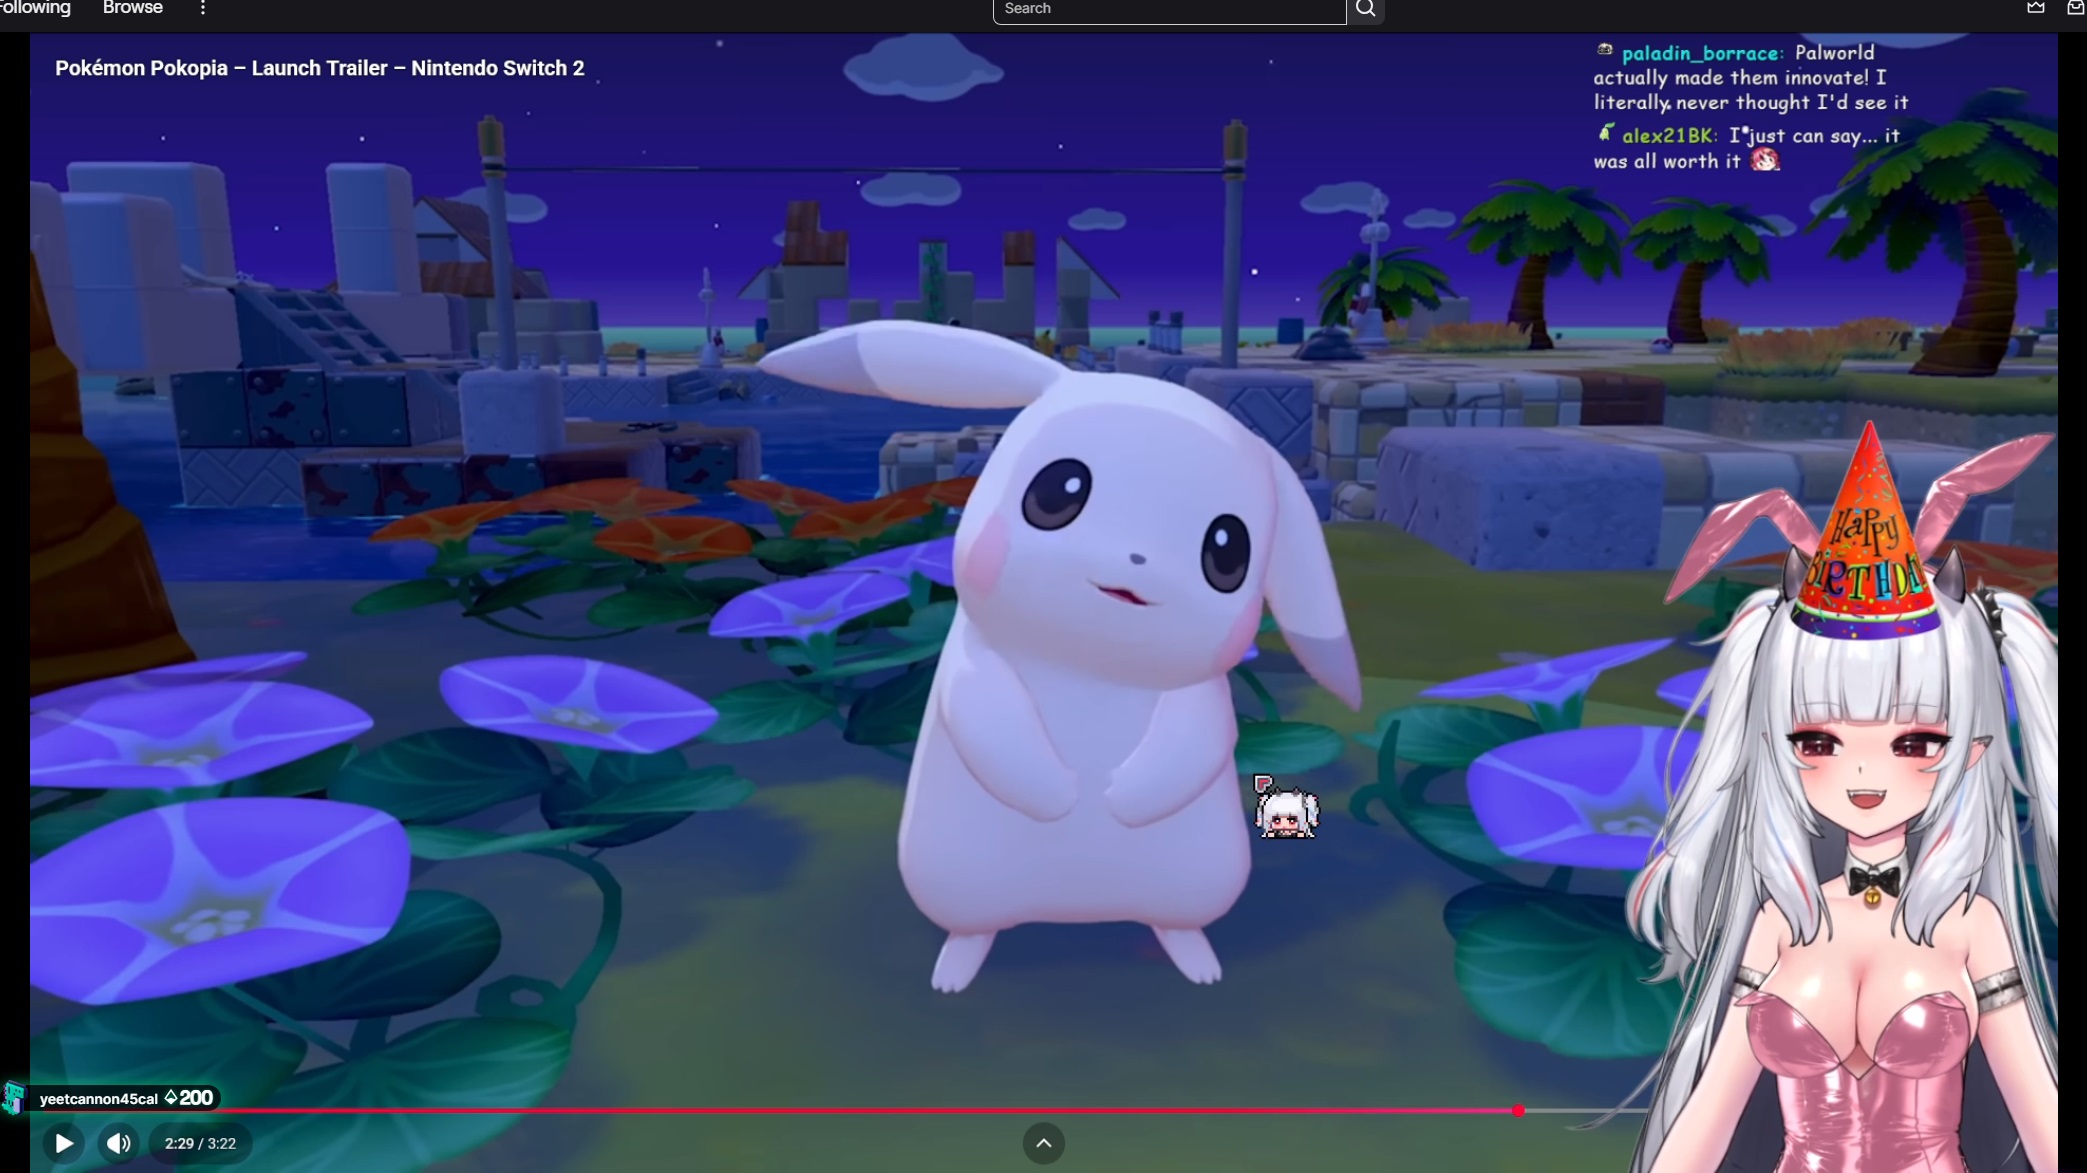Screen dimensions: 2087x1173
Task: Click the small chibi sprite beside Pikachu
Action: [1285, 808]
